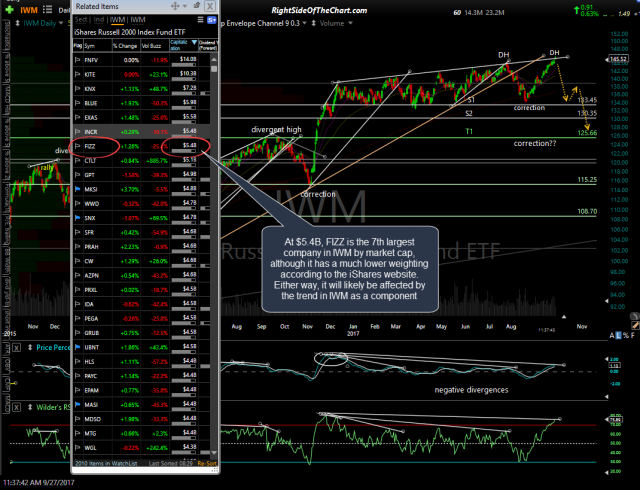Sort by the % Change column header

pyautogui.click(x=126, y=46)
